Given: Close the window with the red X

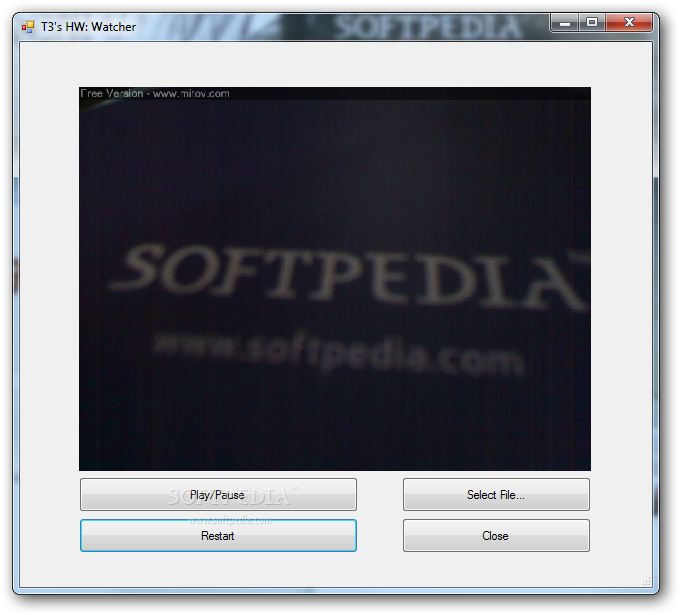Looking at the screenshot, I should 629,23.
